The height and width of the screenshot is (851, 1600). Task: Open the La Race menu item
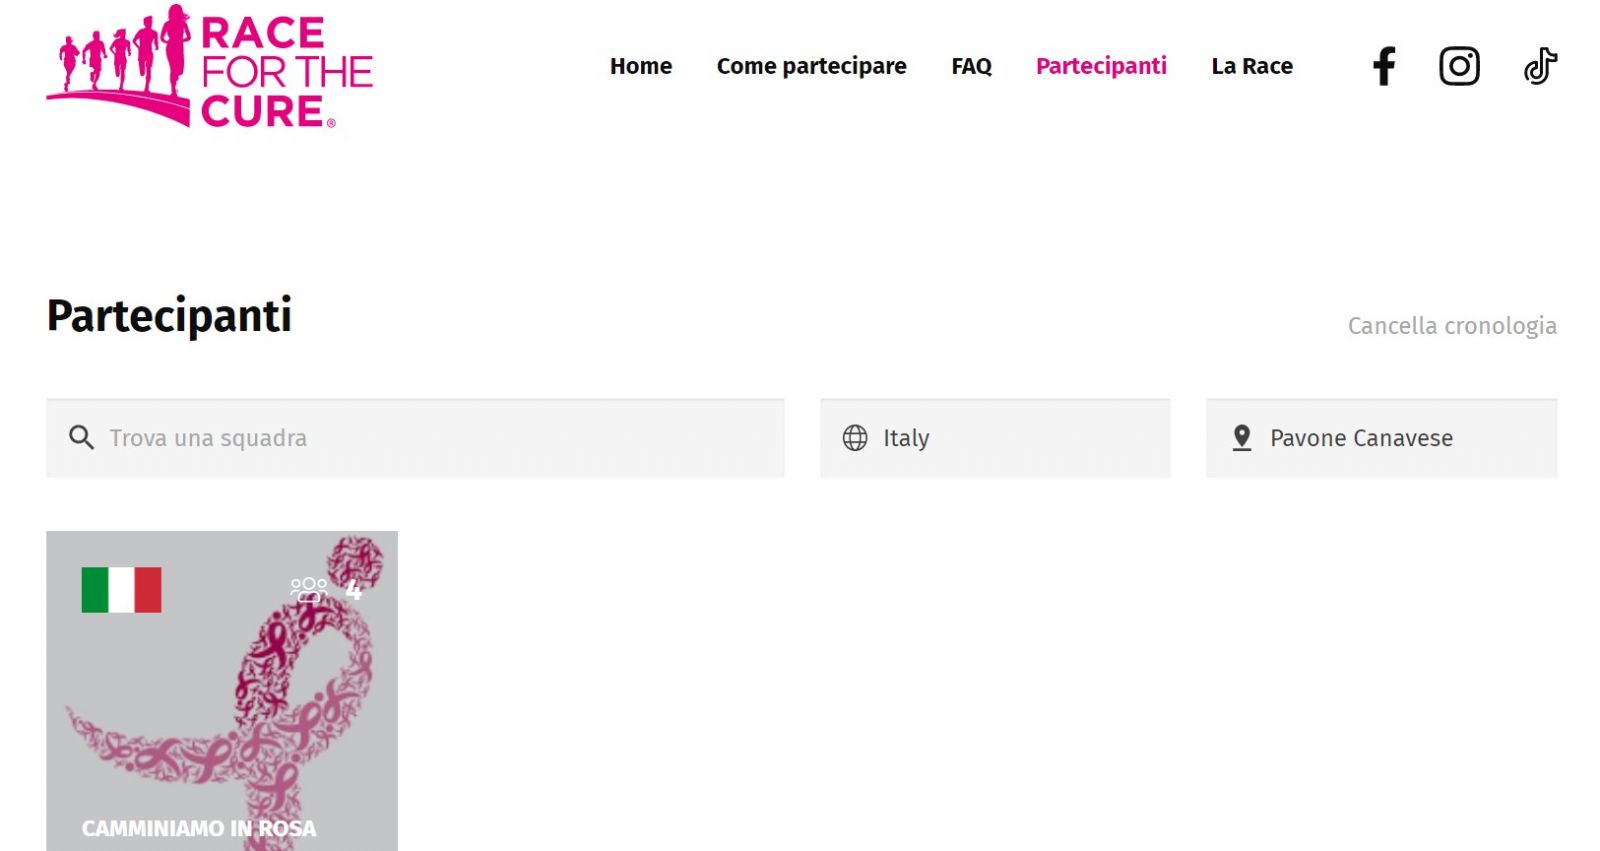coord(1252,66)
